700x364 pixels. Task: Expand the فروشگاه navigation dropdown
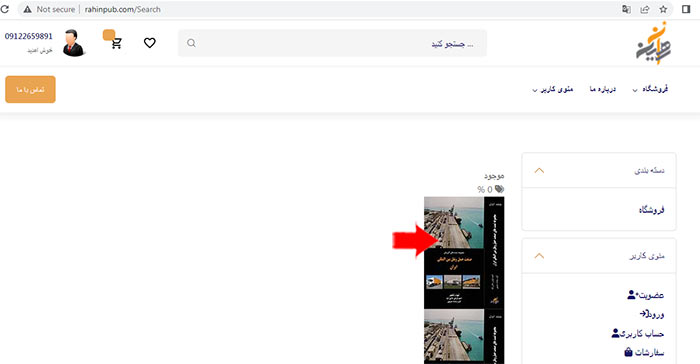pyautogui.click(x=650, y=89)
